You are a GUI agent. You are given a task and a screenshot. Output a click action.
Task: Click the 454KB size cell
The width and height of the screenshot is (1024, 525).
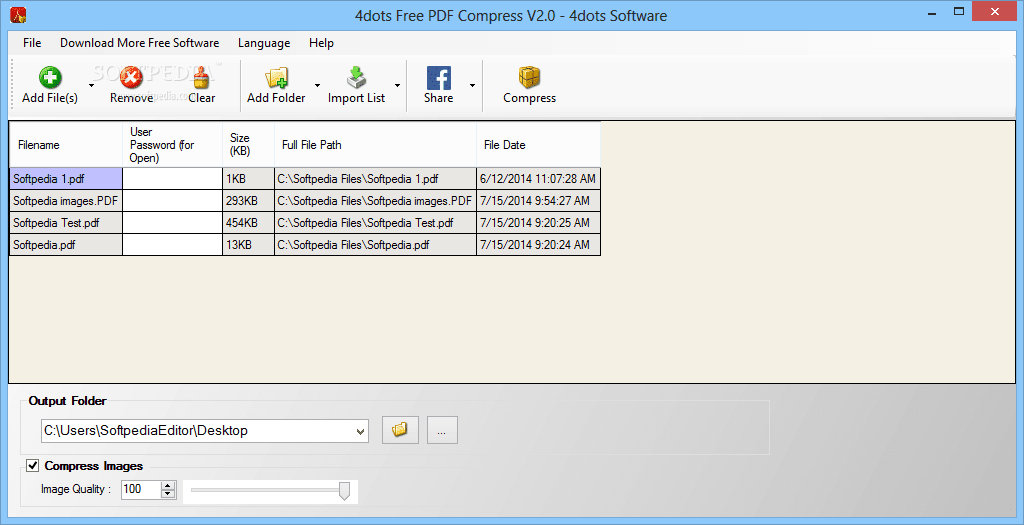(x=248, y=223)
